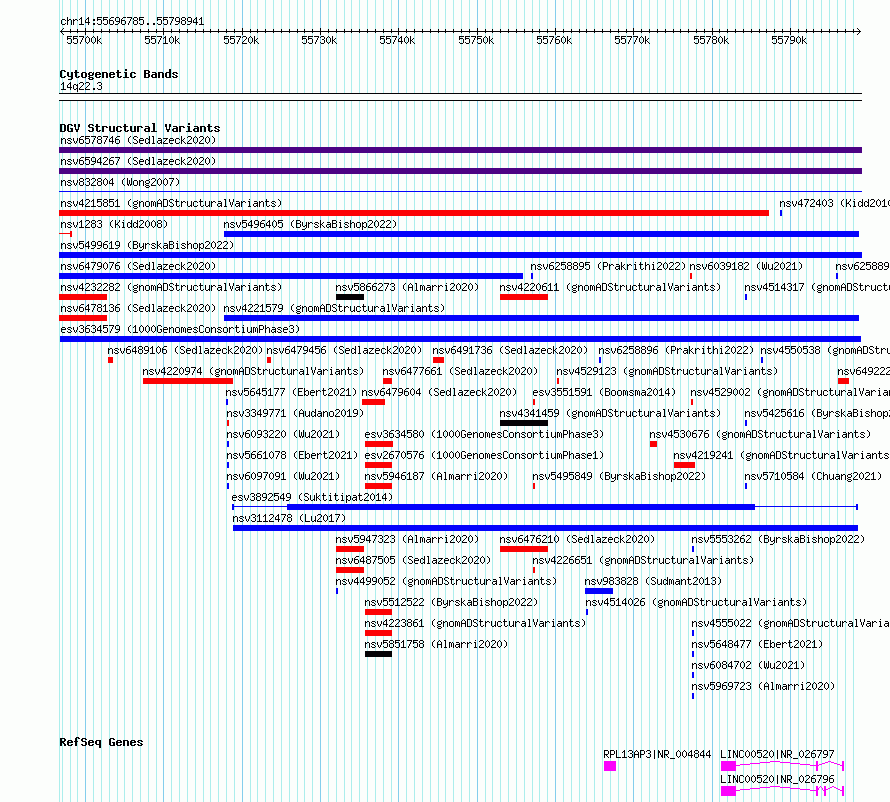Select the nsv4232282 red variant bar
Image resolution: width=890 pixels, height=802 pixels.
(x=83, y=297)
